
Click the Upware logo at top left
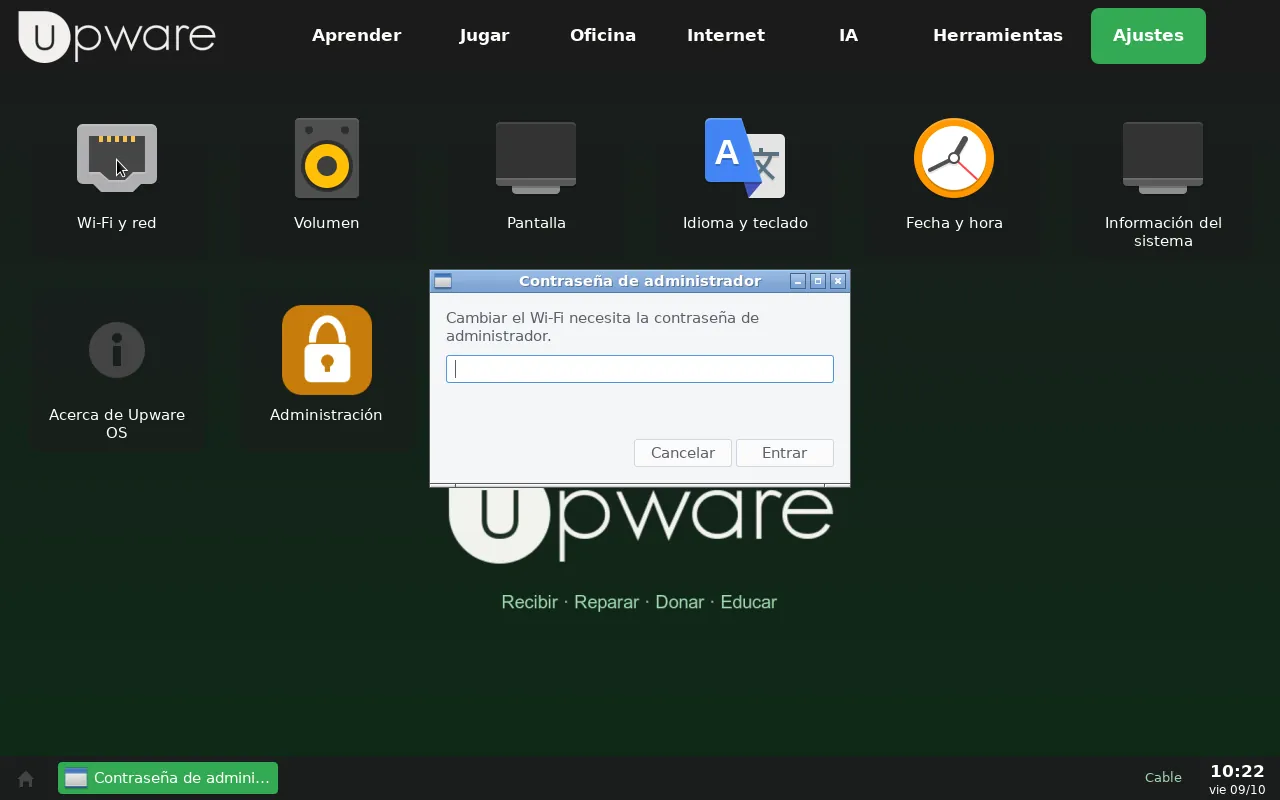[117, 36]
